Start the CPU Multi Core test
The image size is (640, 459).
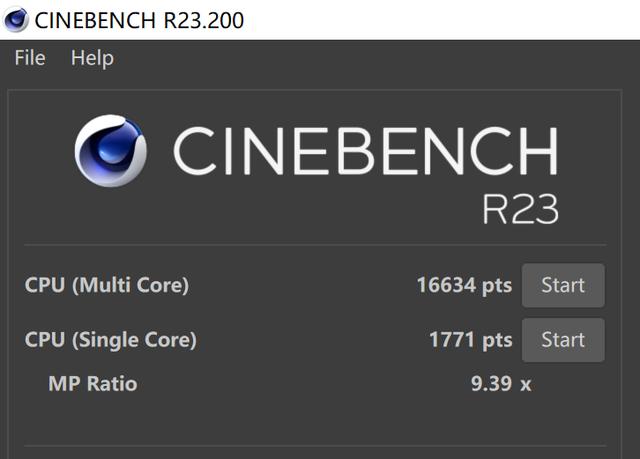tap(563, 285)
